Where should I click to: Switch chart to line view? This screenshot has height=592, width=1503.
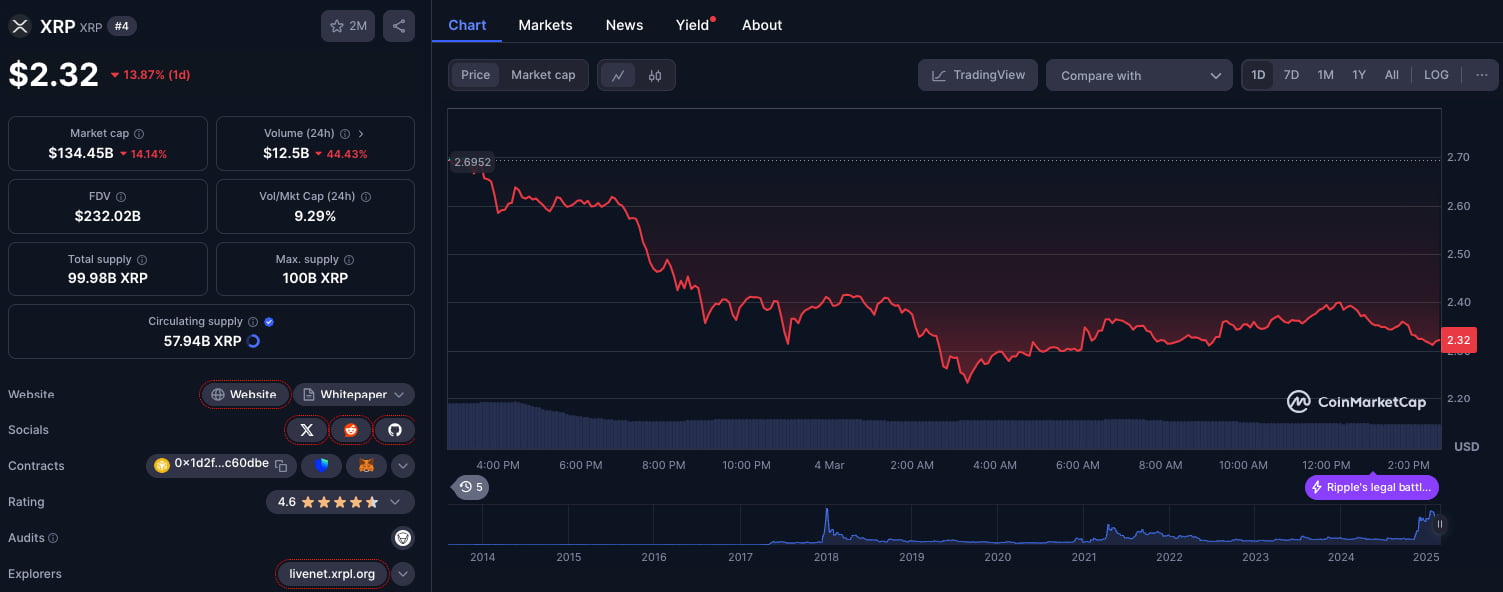point(618,75)
